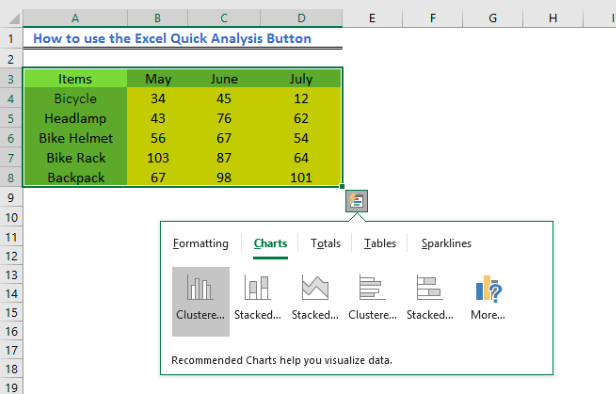The image size is (616, 394).
Task: Select column F header
Action: point(433,18)
